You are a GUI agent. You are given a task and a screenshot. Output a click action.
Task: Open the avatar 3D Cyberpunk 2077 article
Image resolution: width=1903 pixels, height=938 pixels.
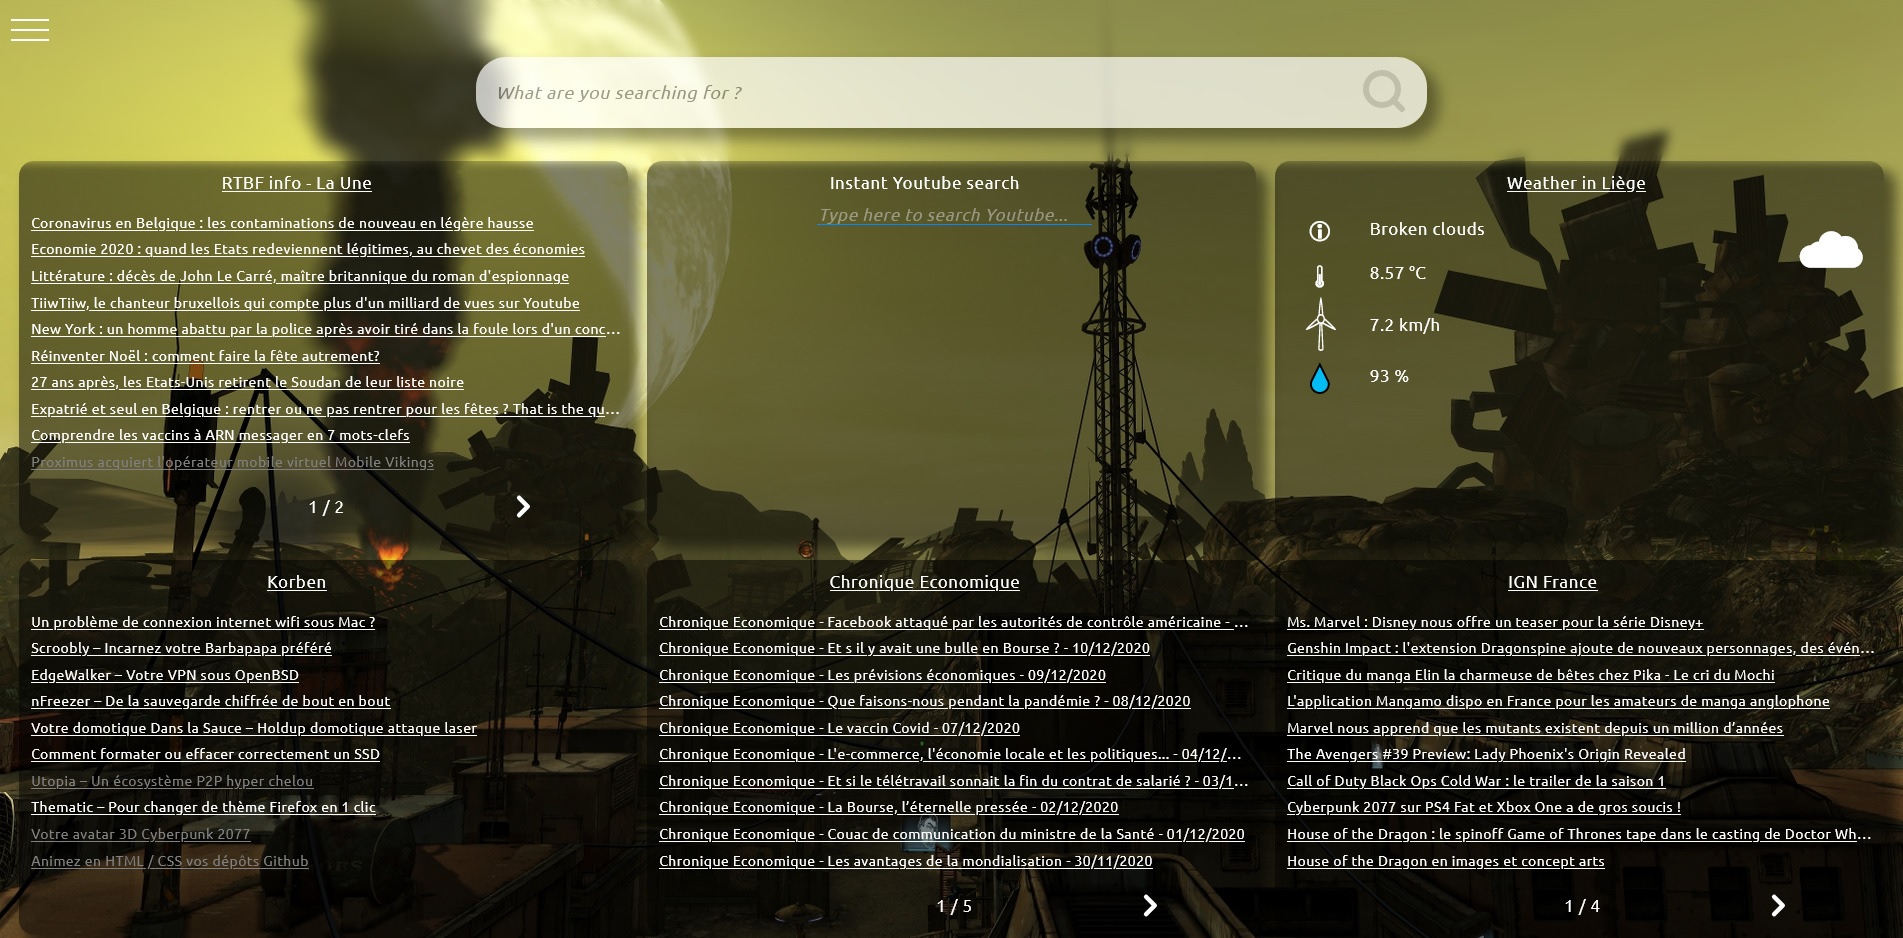pos(140,834)
